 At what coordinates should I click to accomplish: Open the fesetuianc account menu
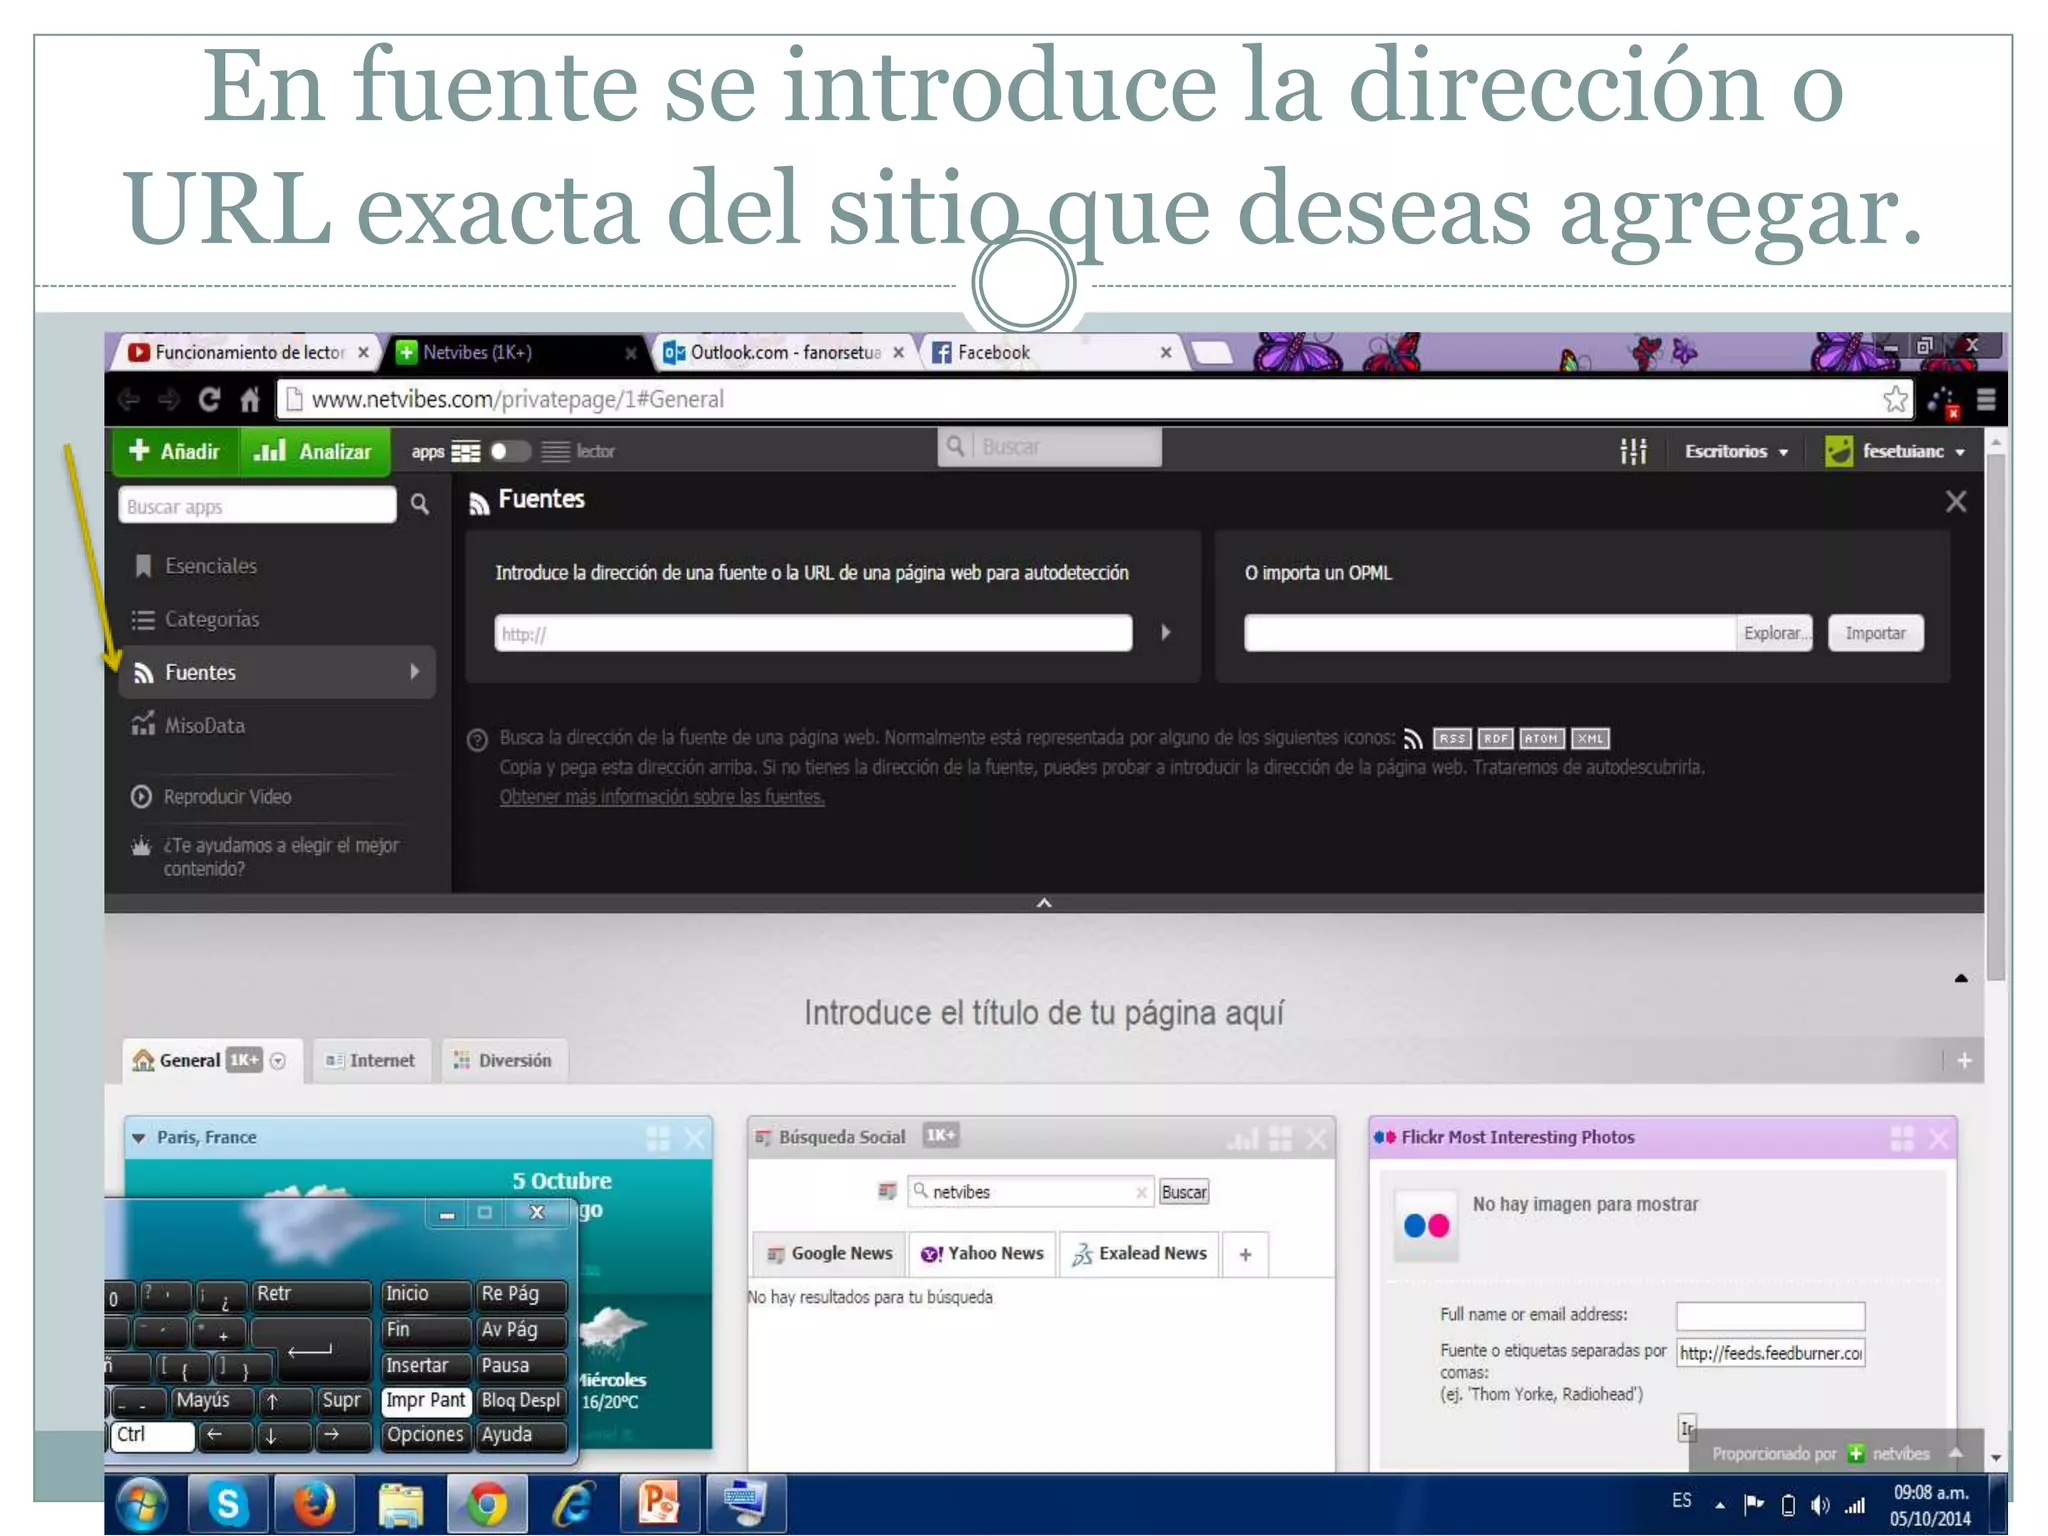[1895, 451]
